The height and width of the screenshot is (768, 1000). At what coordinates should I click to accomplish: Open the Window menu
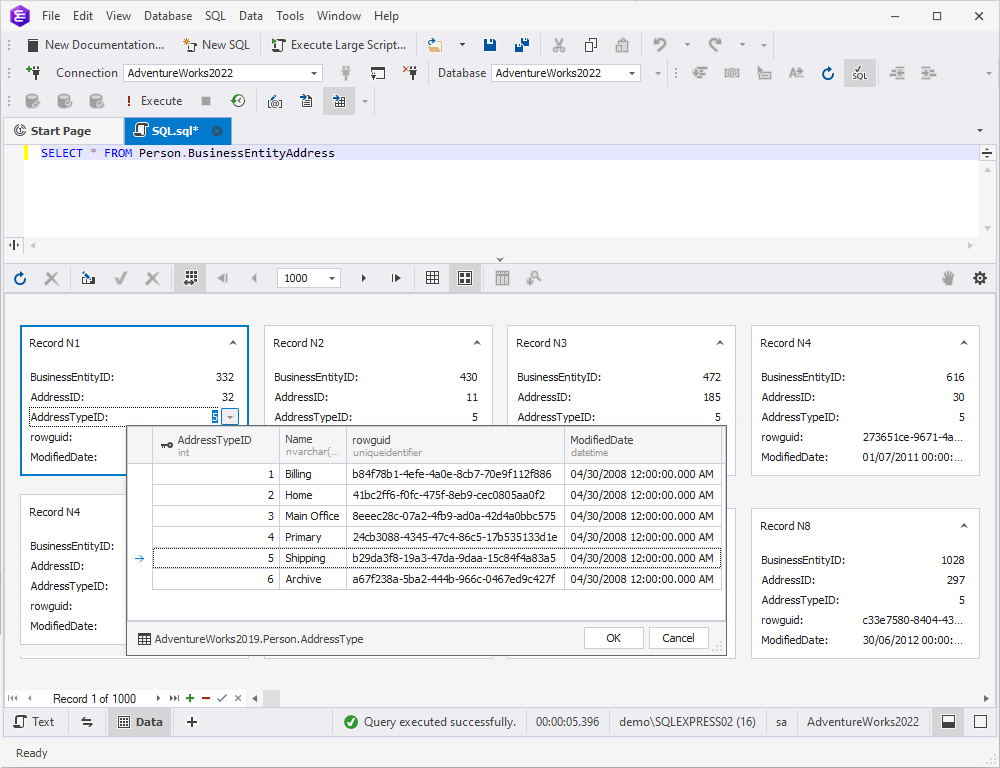click(339, 16)
